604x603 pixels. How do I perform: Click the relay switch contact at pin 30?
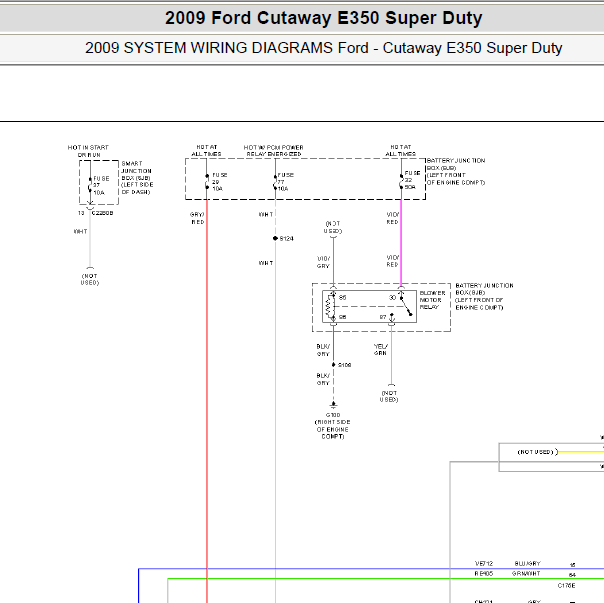pyautogui.click(x=406, y=306)
